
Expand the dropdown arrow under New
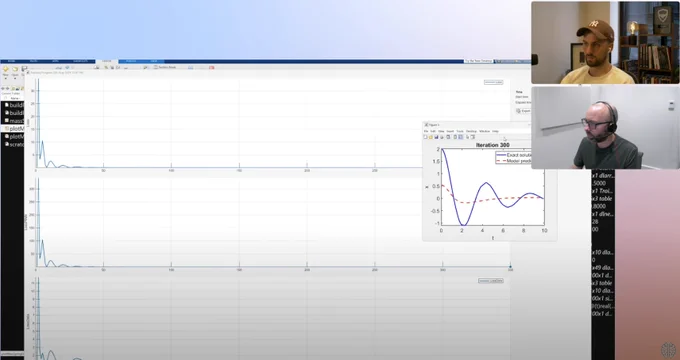coord(6,79)
